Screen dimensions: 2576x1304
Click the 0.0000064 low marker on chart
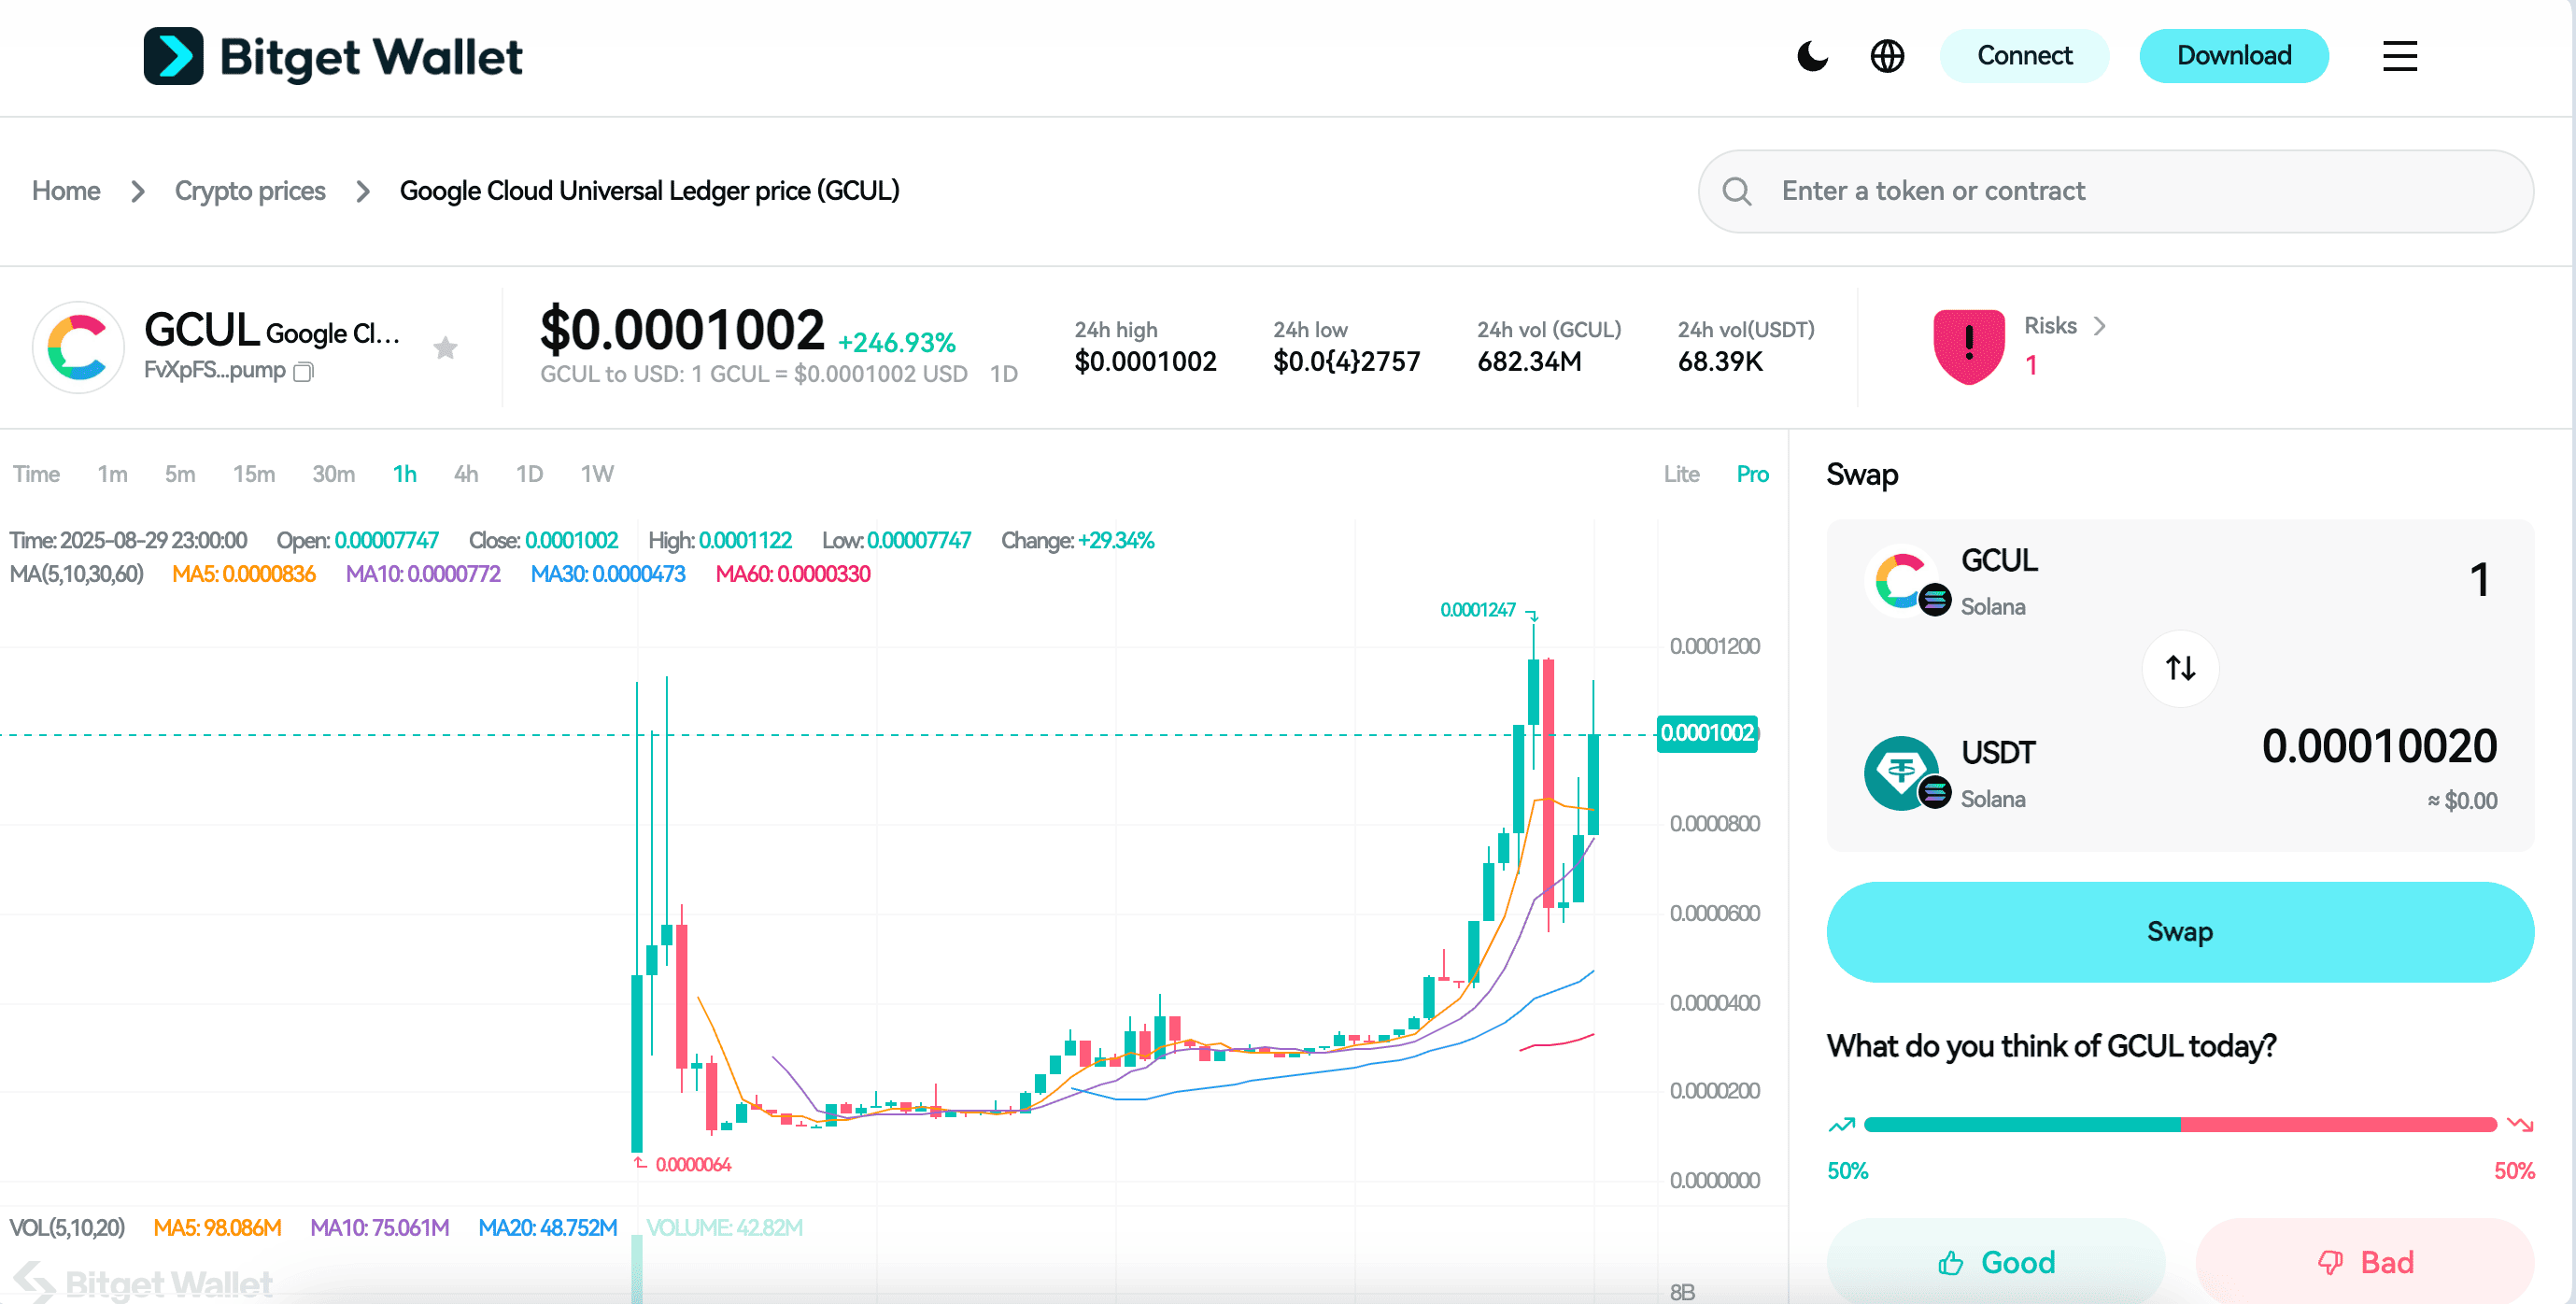point(693,1165)
